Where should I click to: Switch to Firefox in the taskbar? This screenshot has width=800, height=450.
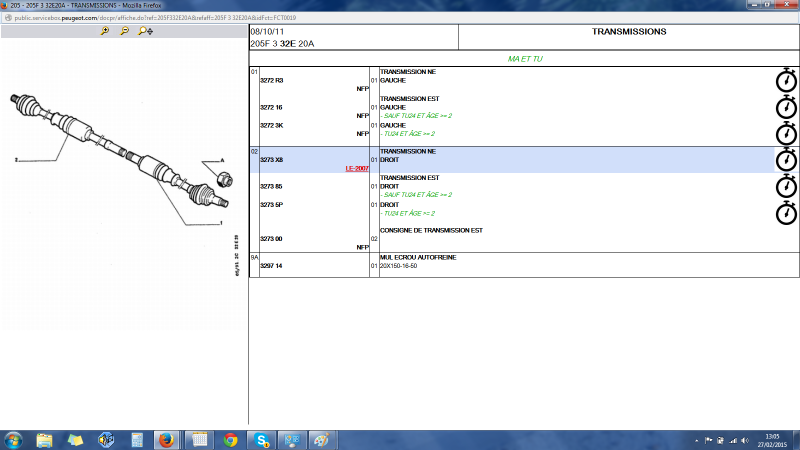point(166,440)
